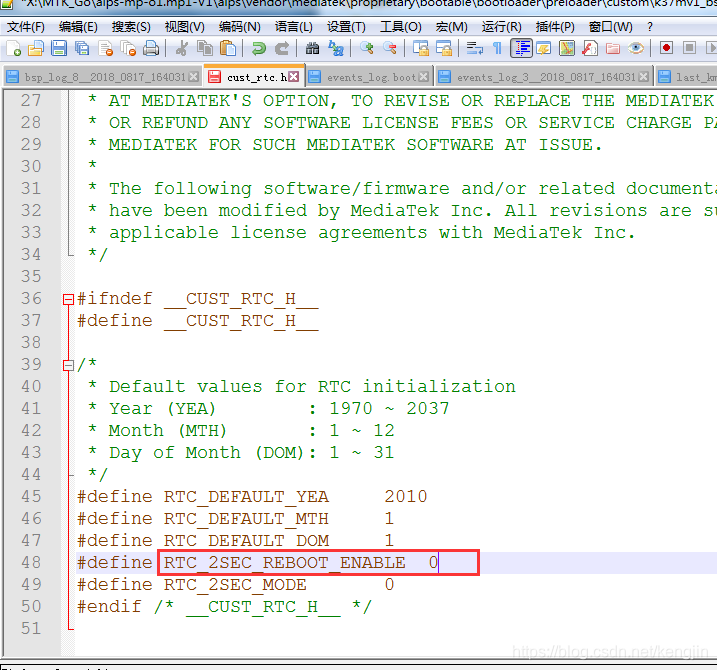Save all files with the Save All icon

pos(82,48)
